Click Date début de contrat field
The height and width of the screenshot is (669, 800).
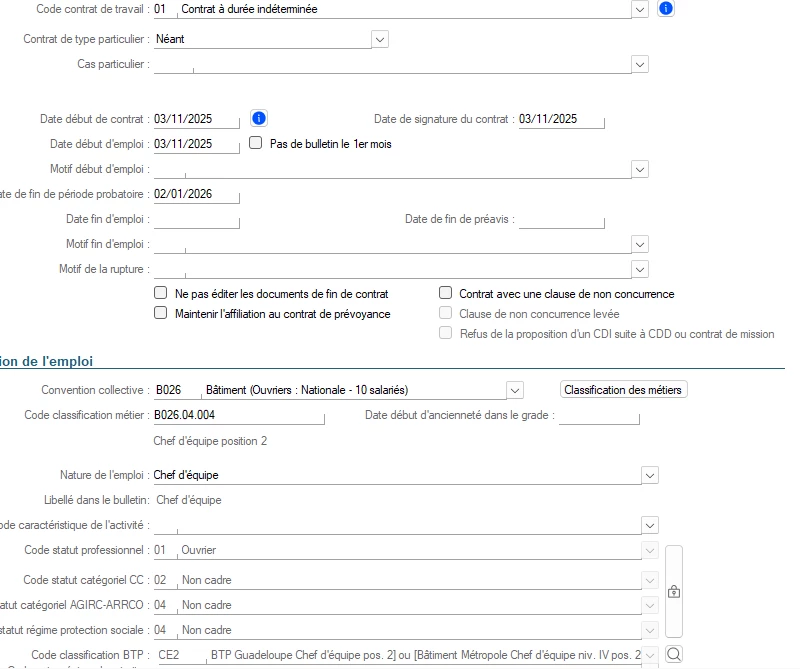[x=196, y=119]
